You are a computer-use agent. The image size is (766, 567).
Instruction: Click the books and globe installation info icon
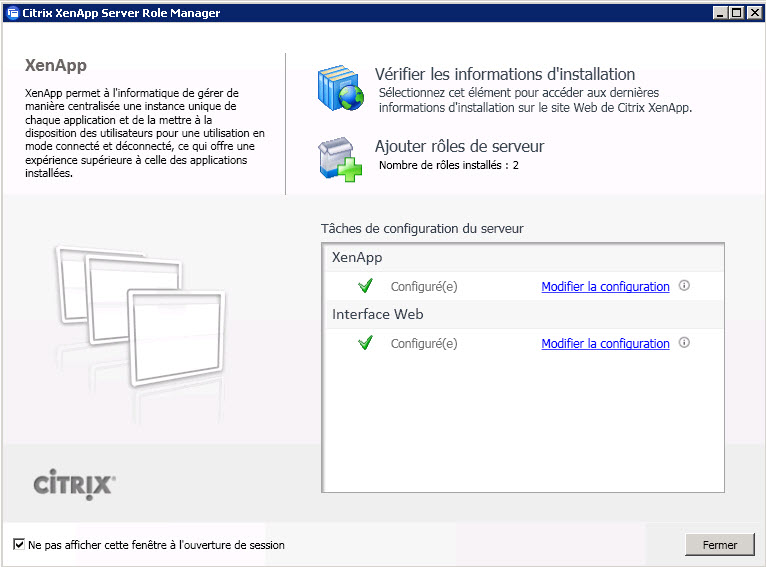(340, 88)
